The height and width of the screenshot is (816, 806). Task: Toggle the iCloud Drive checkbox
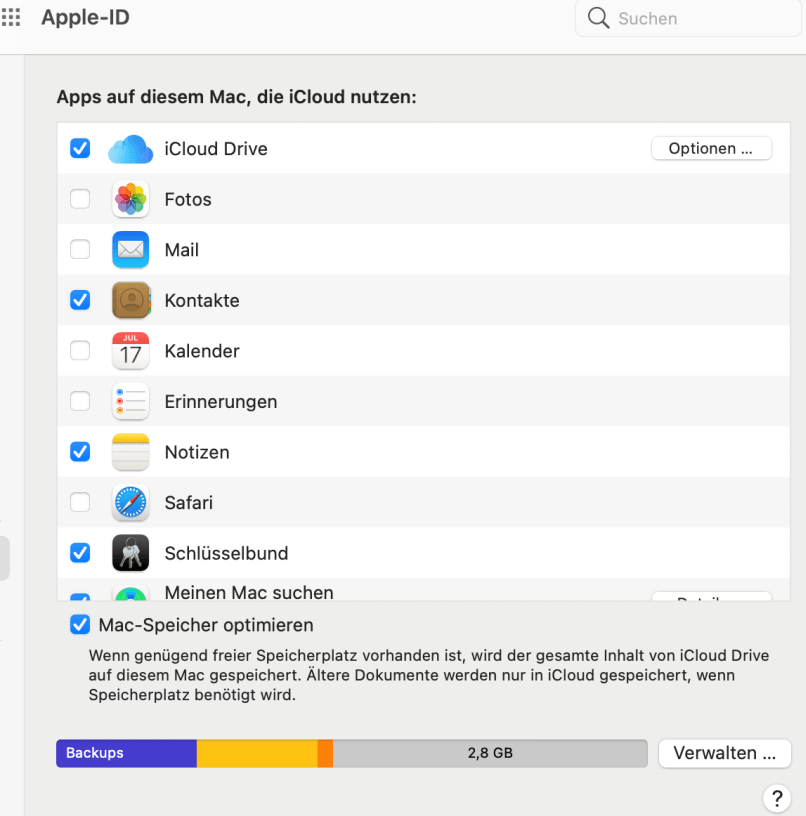pos(80,149)
